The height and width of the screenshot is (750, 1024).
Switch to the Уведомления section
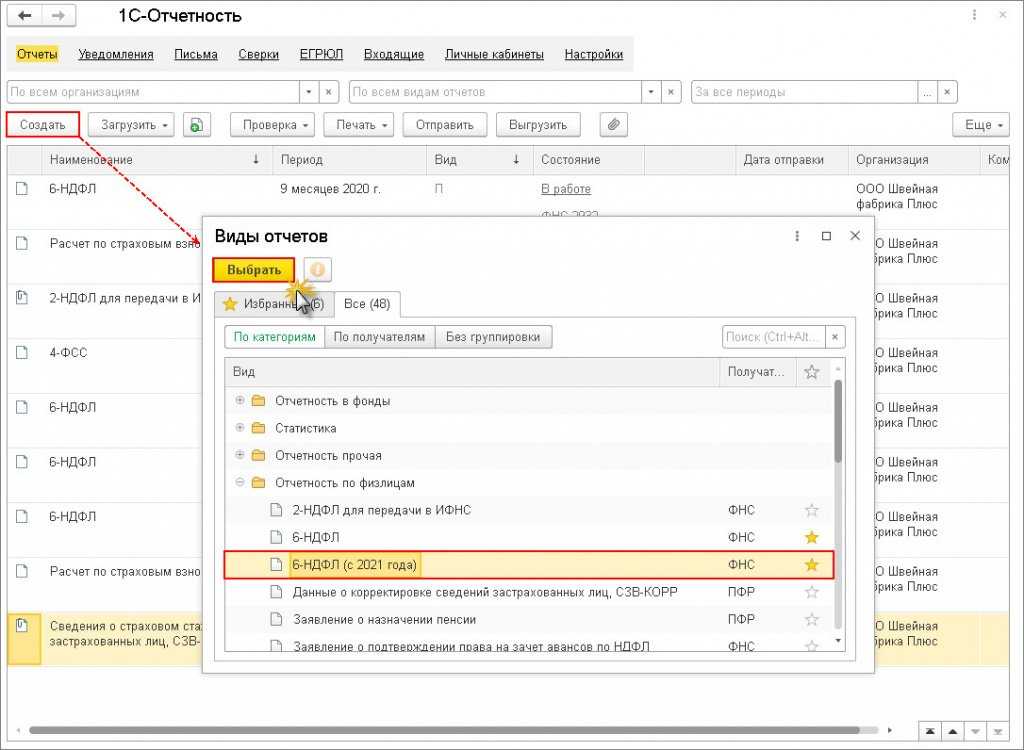116,55
